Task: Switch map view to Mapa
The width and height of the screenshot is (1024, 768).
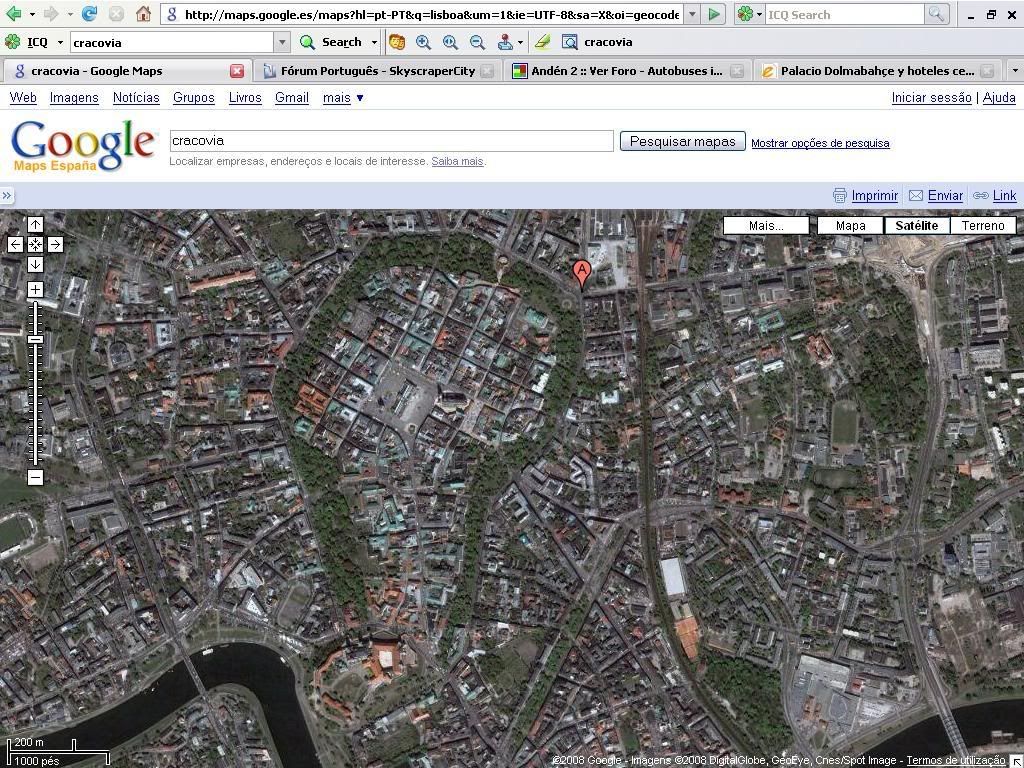Action: [850, 225]
